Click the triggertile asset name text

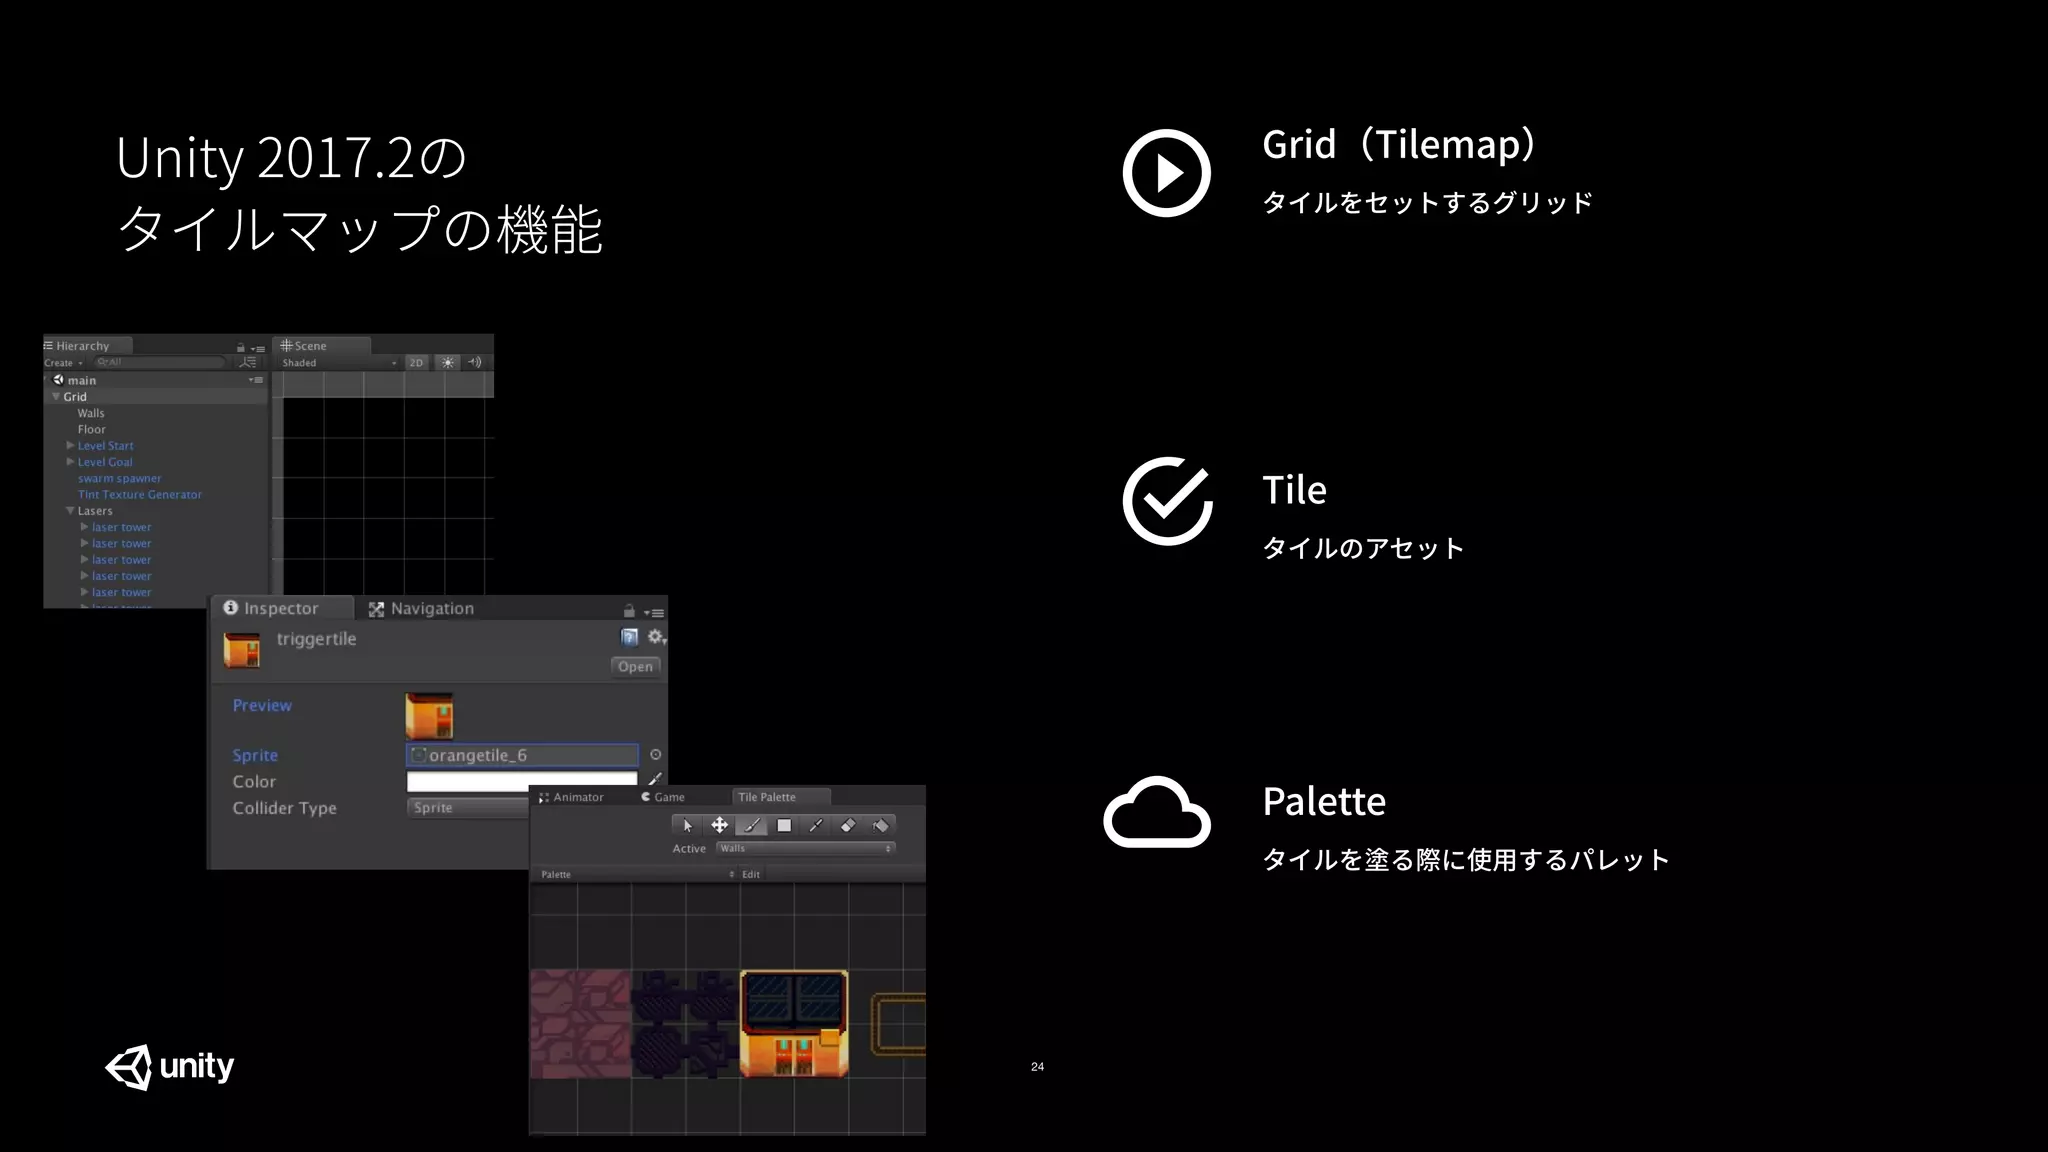tap(316, 639)
